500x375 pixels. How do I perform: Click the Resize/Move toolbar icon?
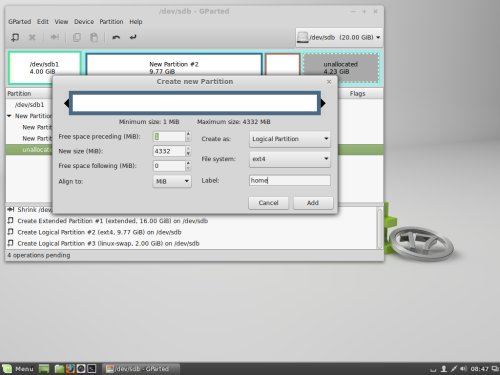point(55,37)
